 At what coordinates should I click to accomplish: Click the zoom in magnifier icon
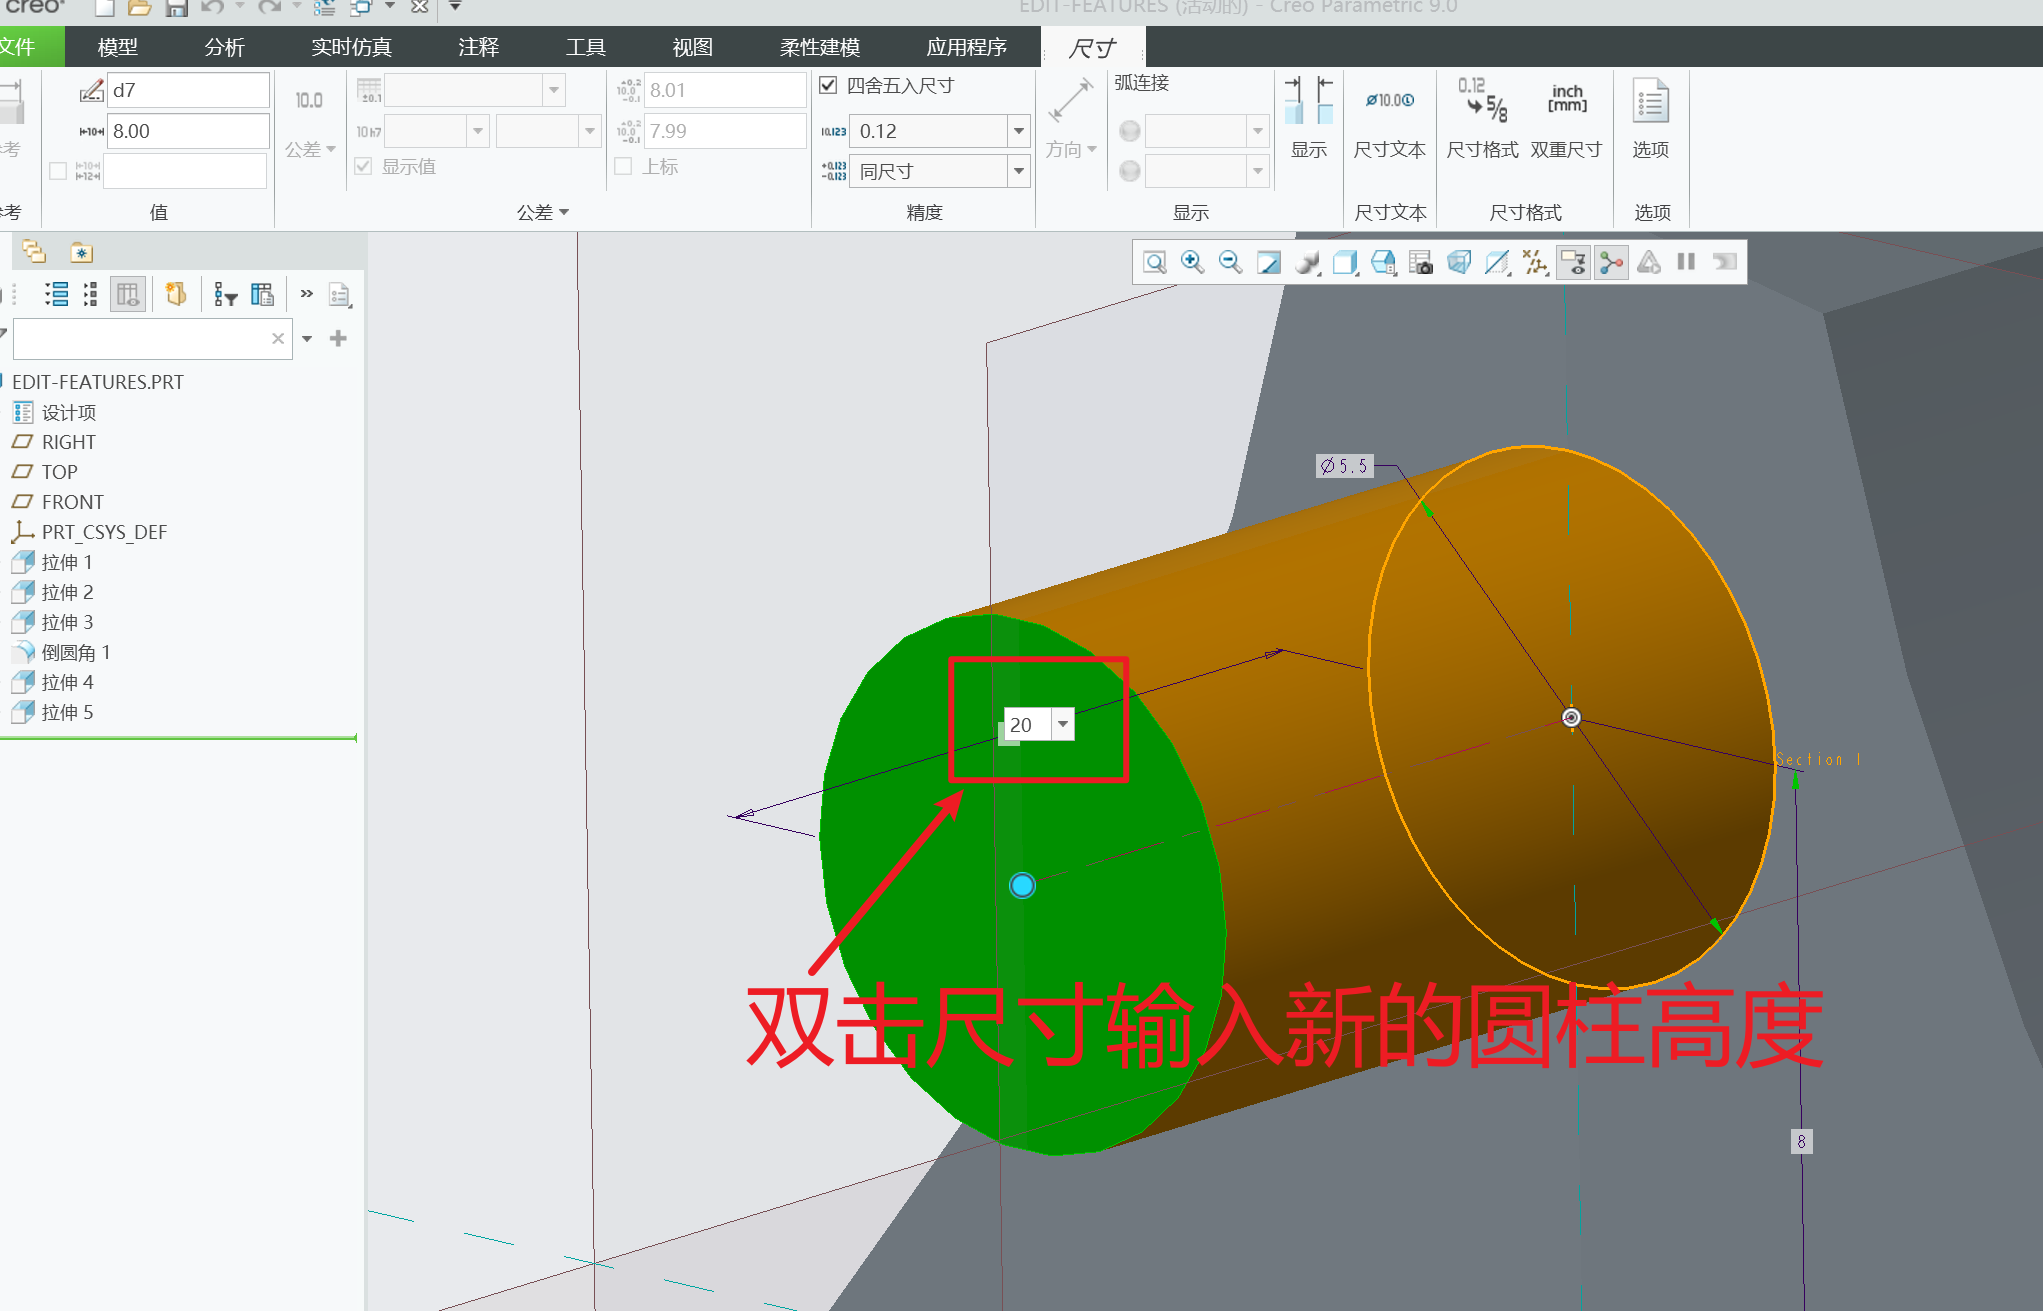coord(1192,262)
